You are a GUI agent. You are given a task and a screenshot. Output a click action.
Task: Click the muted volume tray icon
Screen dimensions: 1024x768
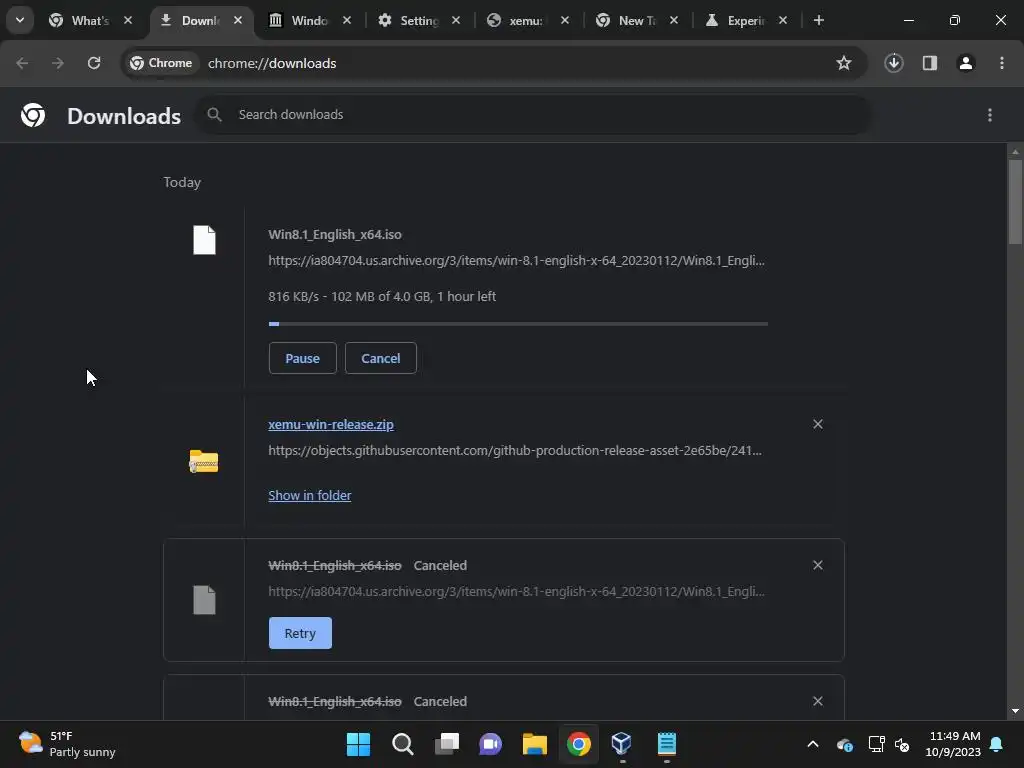(902, 744)
